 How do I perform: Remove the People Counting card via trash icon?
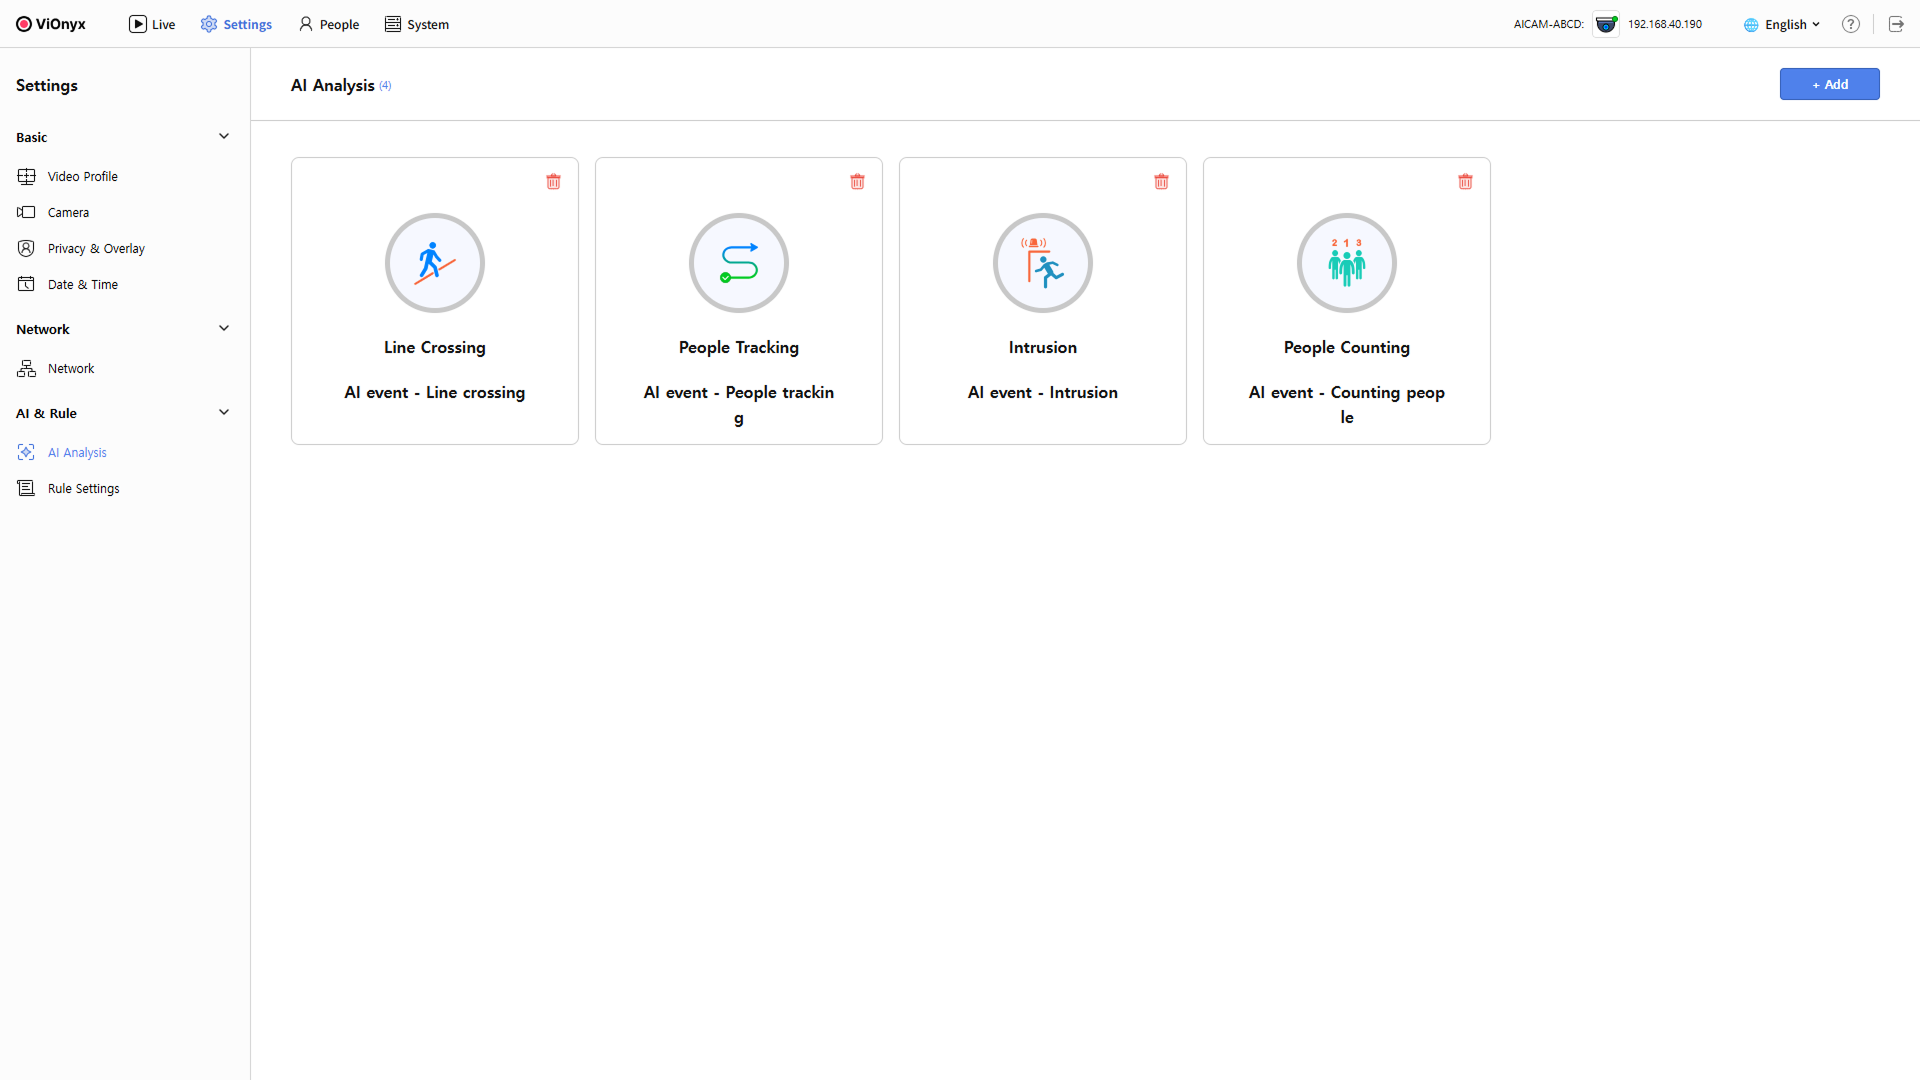click(1465, 182)
